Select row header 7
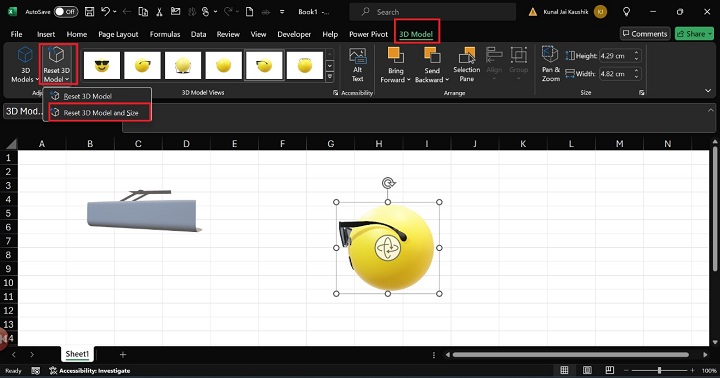The height and width of the screenshot is (378, 720). (8, 241)
